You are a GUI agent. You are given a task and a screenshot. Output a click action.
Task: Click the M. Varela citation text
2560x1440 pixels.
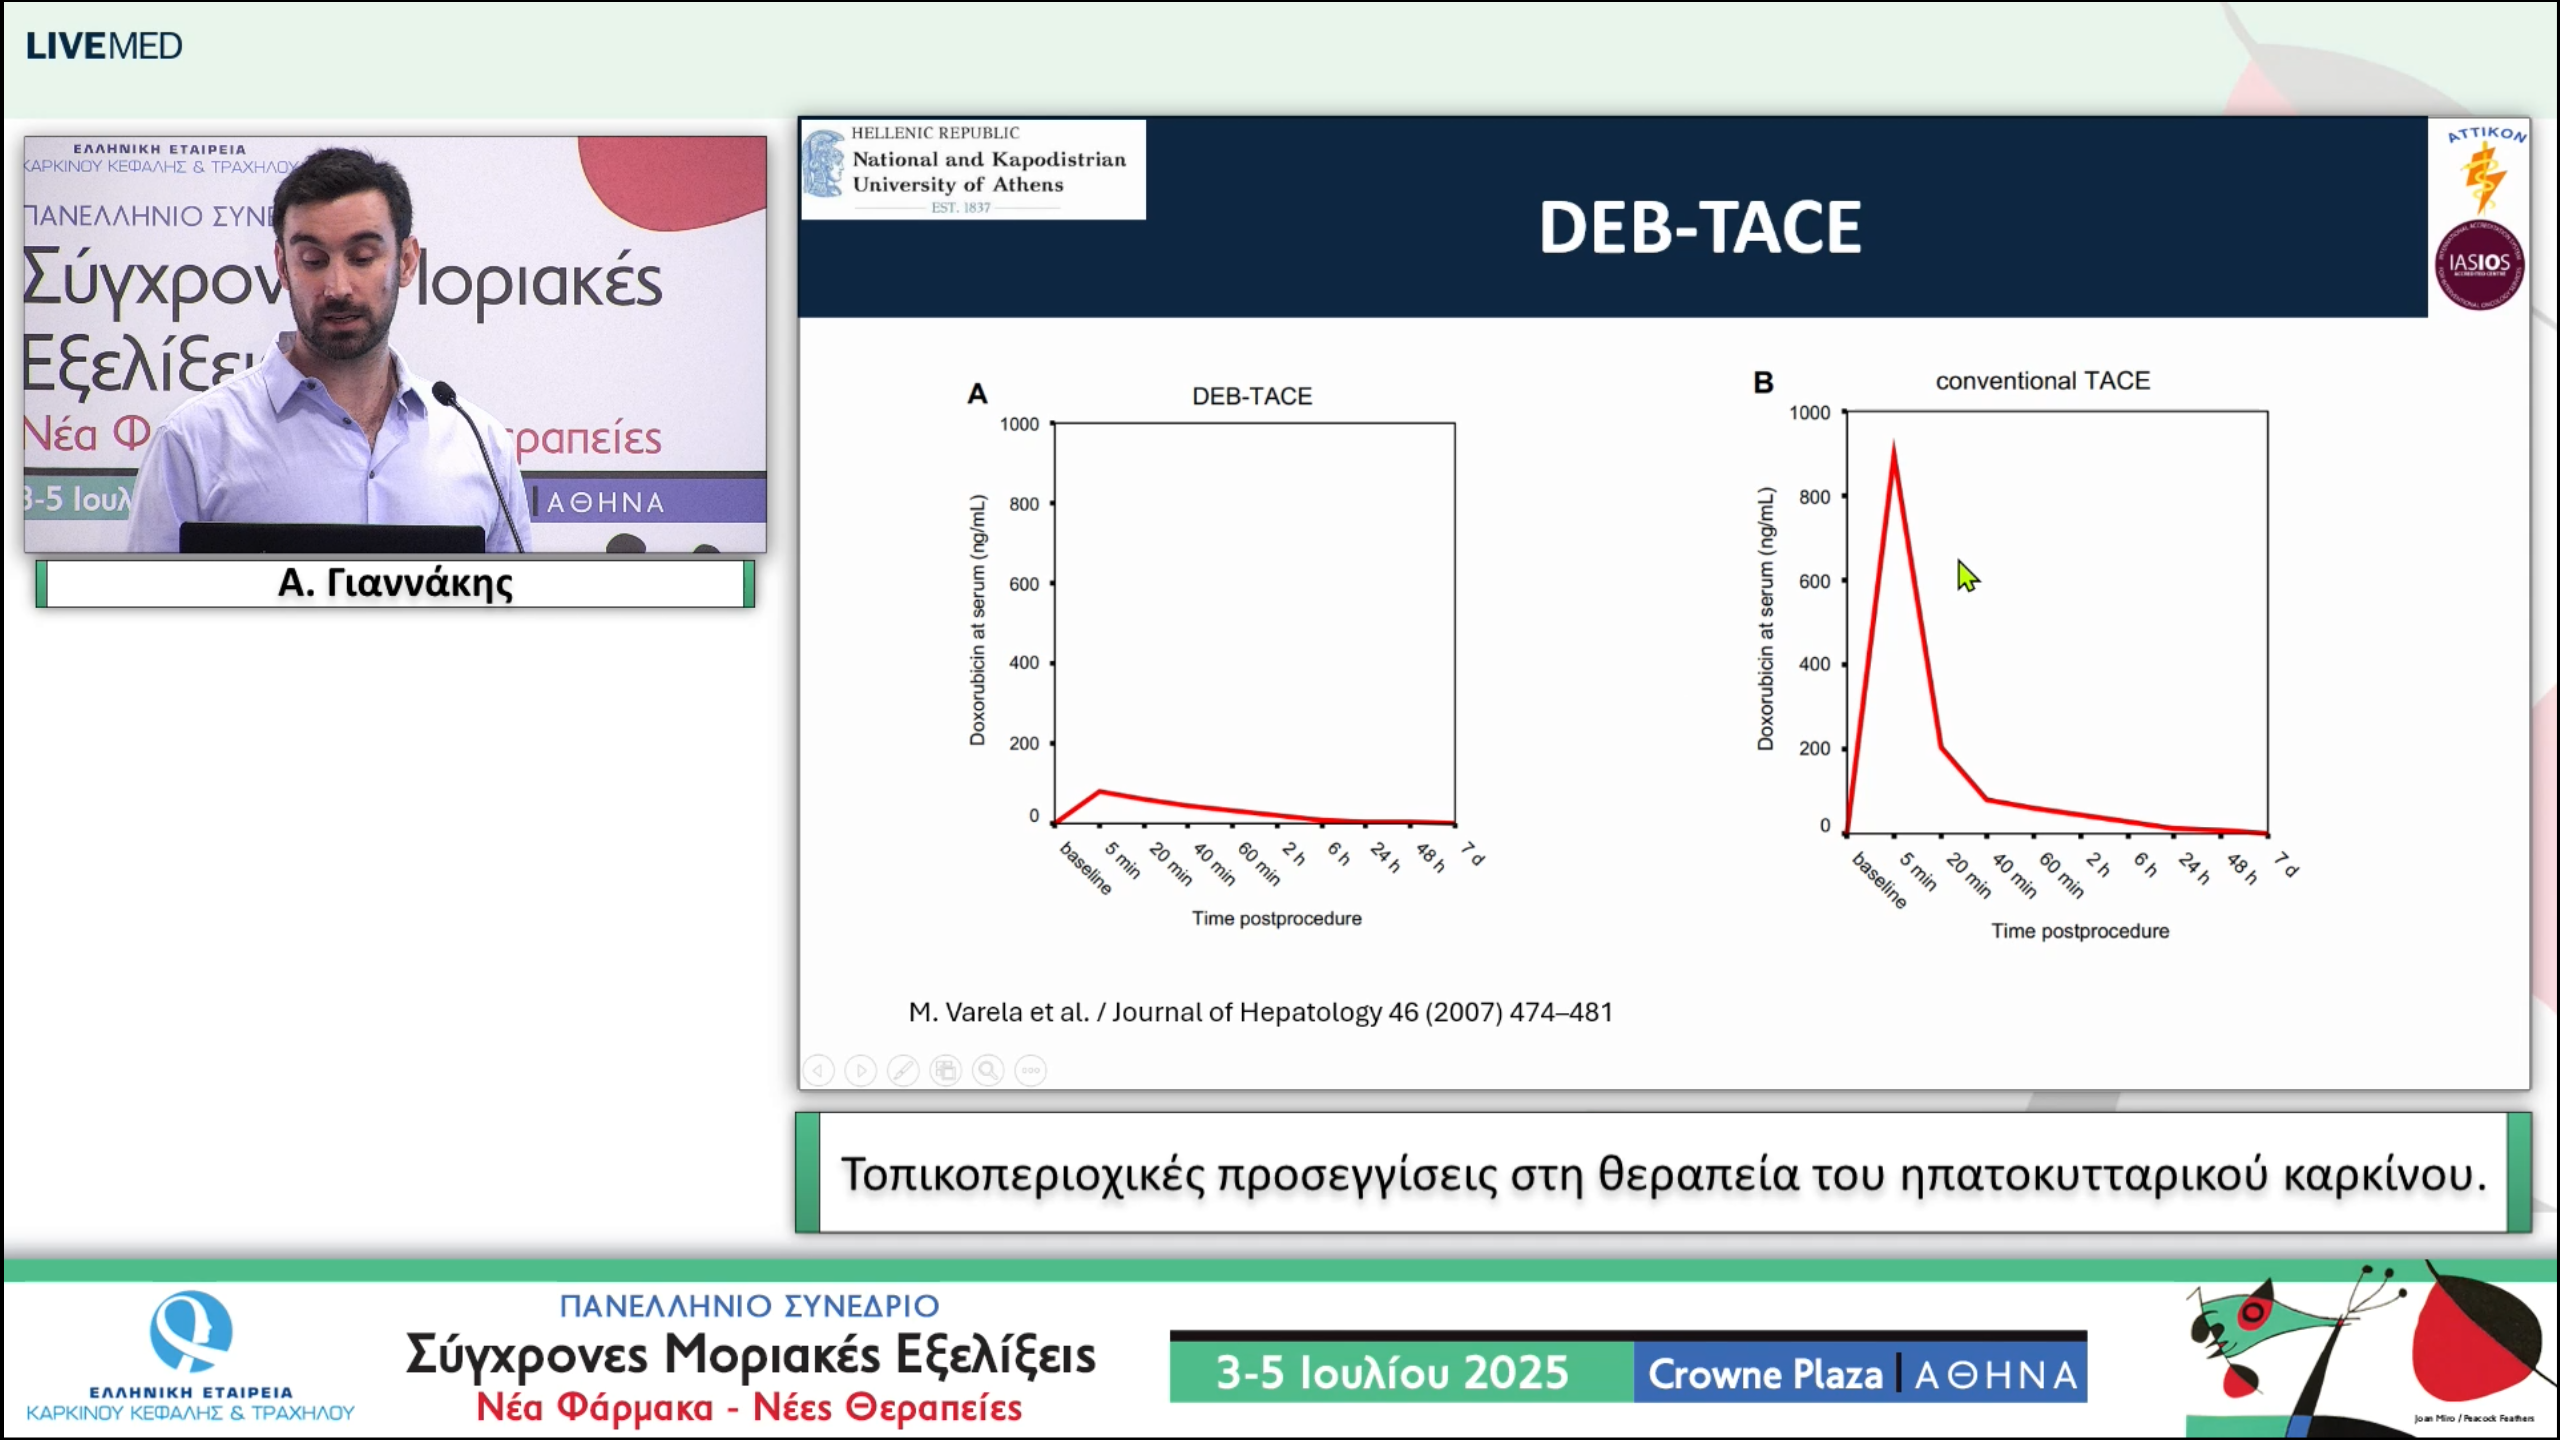(x=1260, y=1012)
